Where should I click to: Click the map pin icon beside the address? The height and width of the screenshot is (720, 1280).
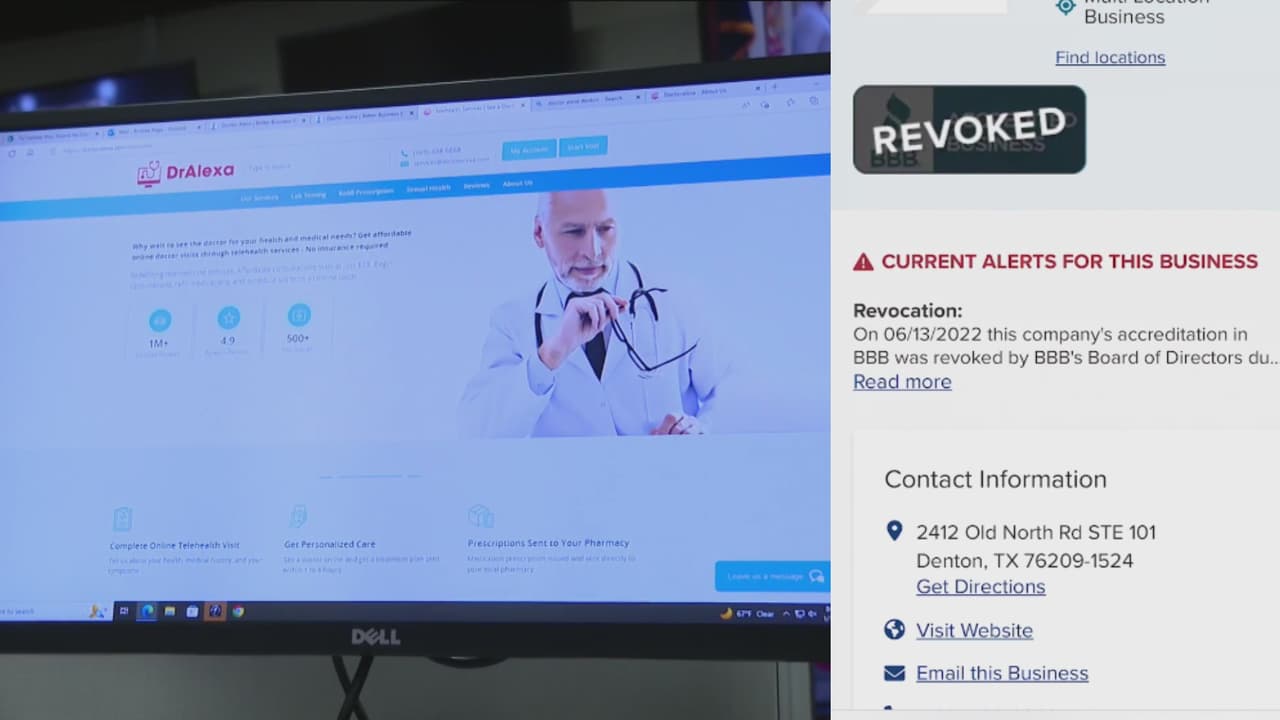(x=895, y=531)
